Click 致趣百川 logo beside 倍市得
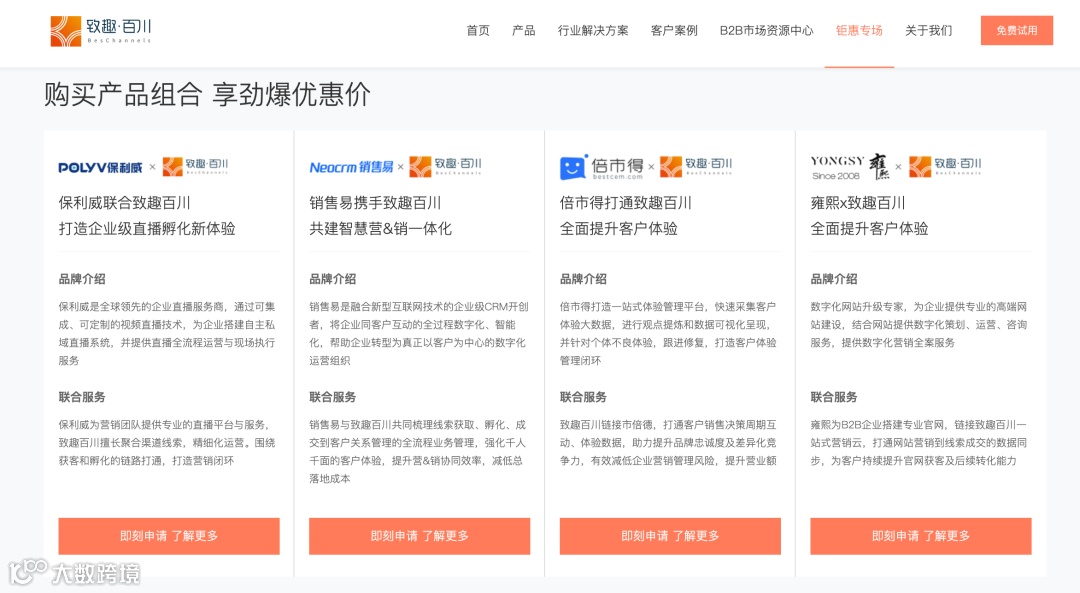 coord(696,166)
